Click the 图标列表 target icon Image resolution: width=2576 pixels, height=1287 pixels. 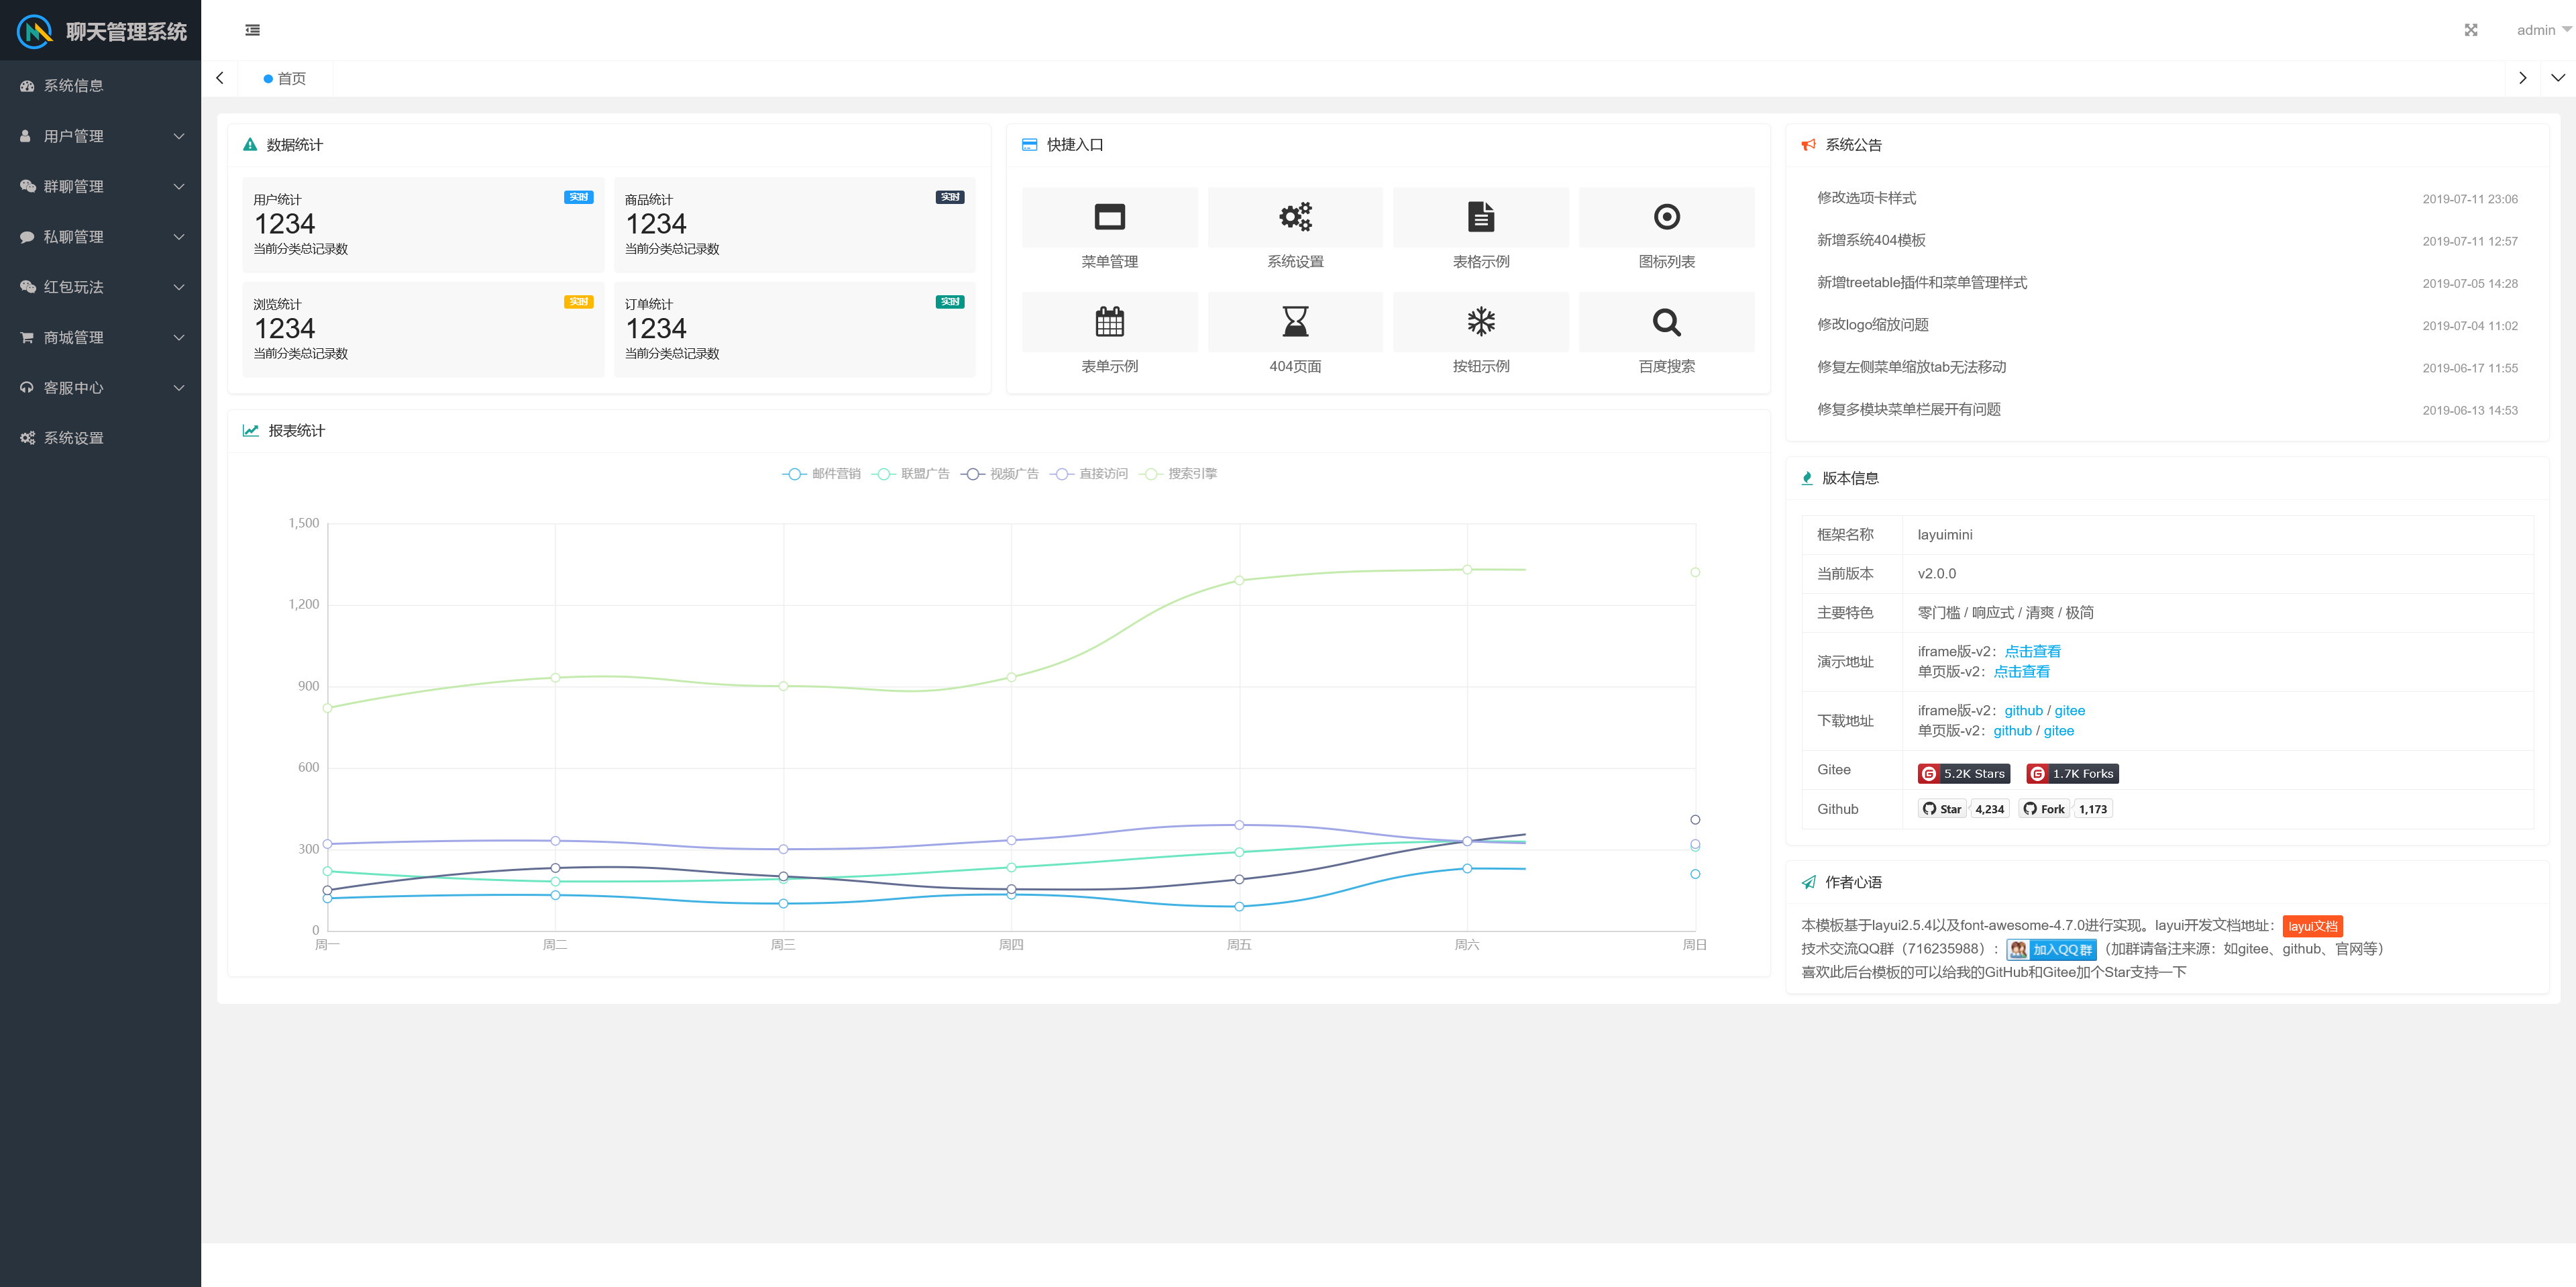(1666, 217)
